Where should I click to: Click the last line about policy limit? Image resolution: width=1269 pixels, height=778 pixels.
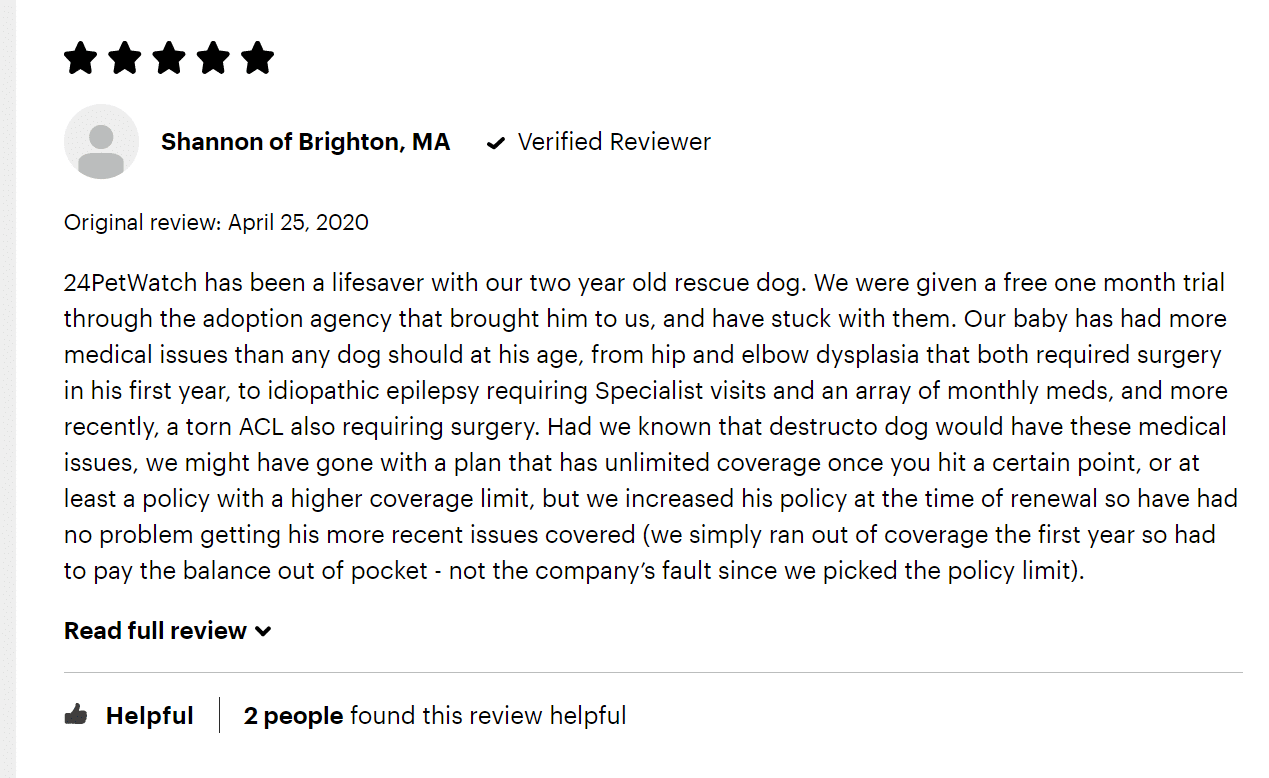coord(574,571)
